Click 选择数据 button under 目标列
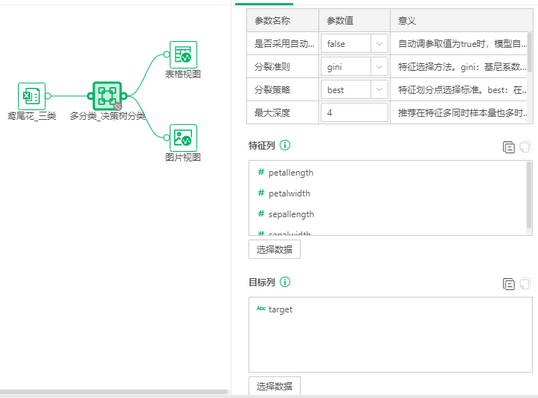Screen dimensions: 538x398 (x=274, y=386)
